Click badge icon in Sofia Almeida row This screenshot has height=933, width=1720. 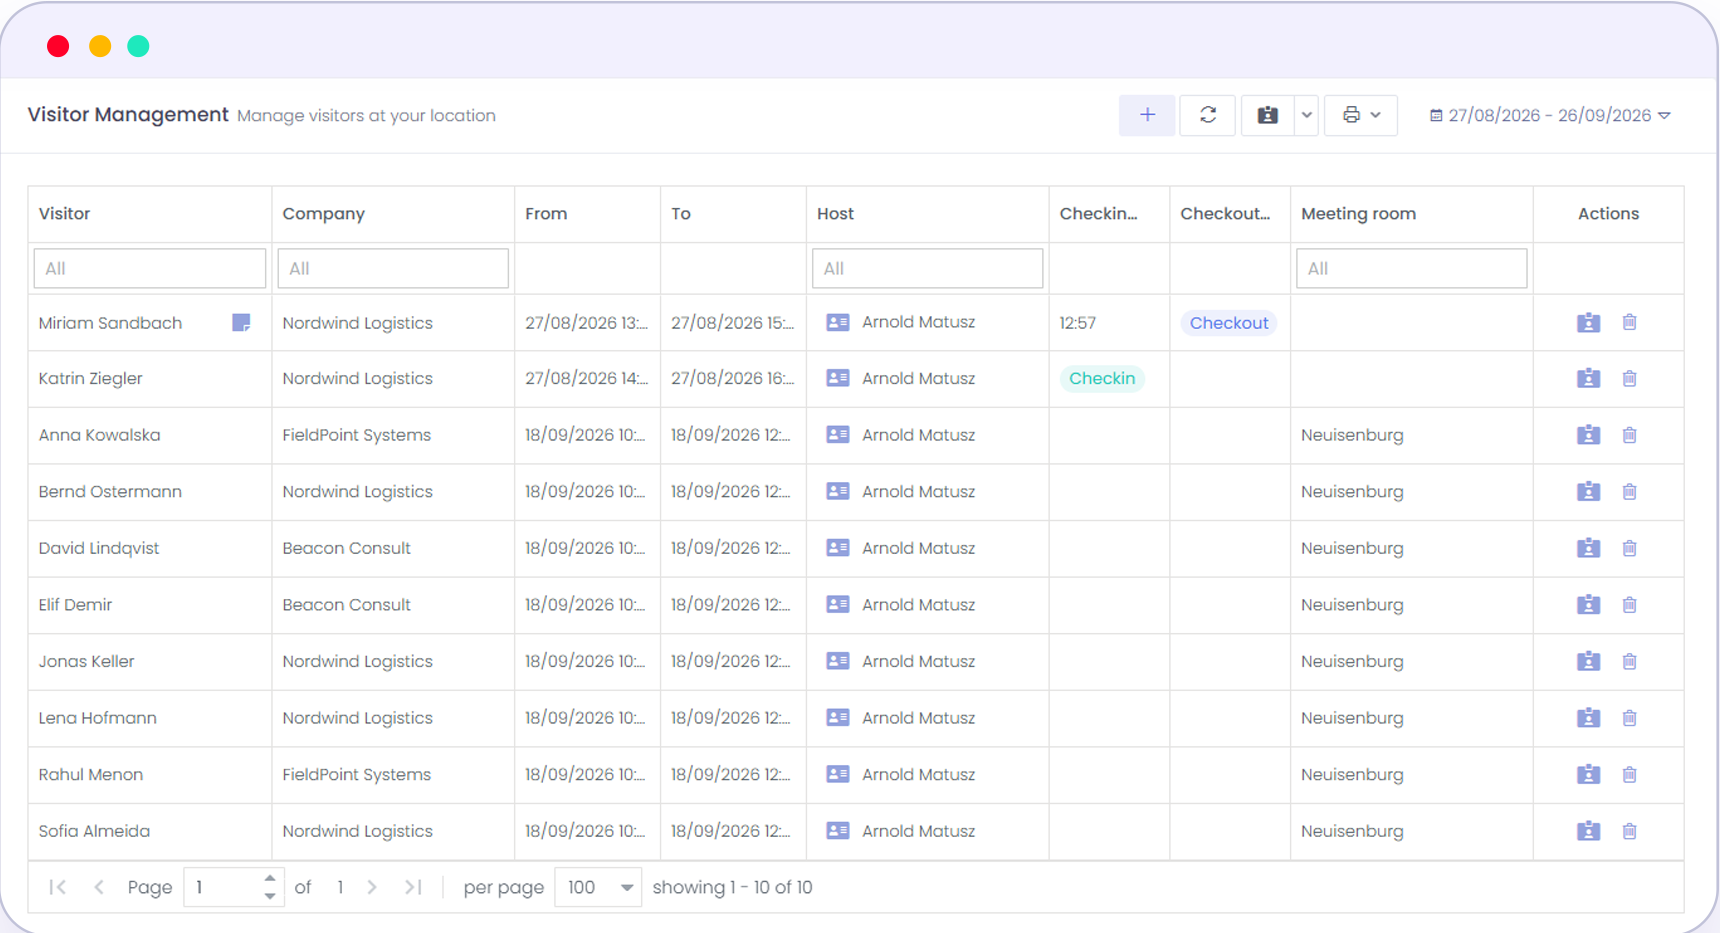(x=1588, y=831)
